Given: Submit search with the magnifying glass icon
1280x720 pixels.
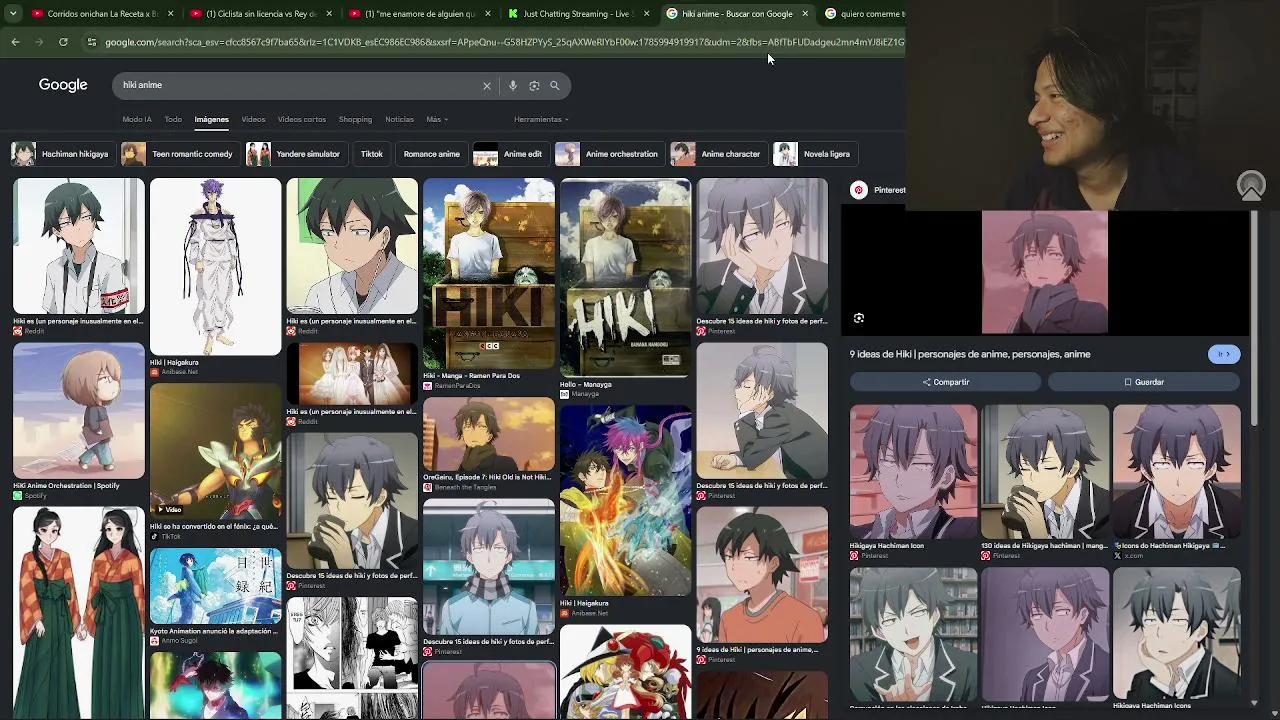Looking at the screenshot, I should [555, 86].
